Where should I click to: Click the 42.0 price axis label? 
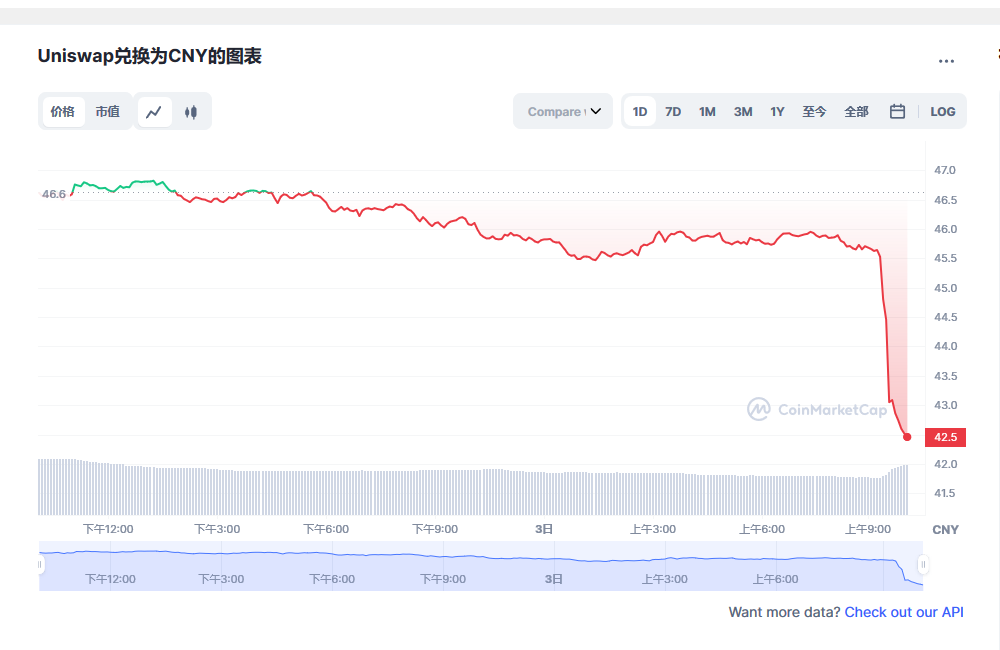click(945, 464)
